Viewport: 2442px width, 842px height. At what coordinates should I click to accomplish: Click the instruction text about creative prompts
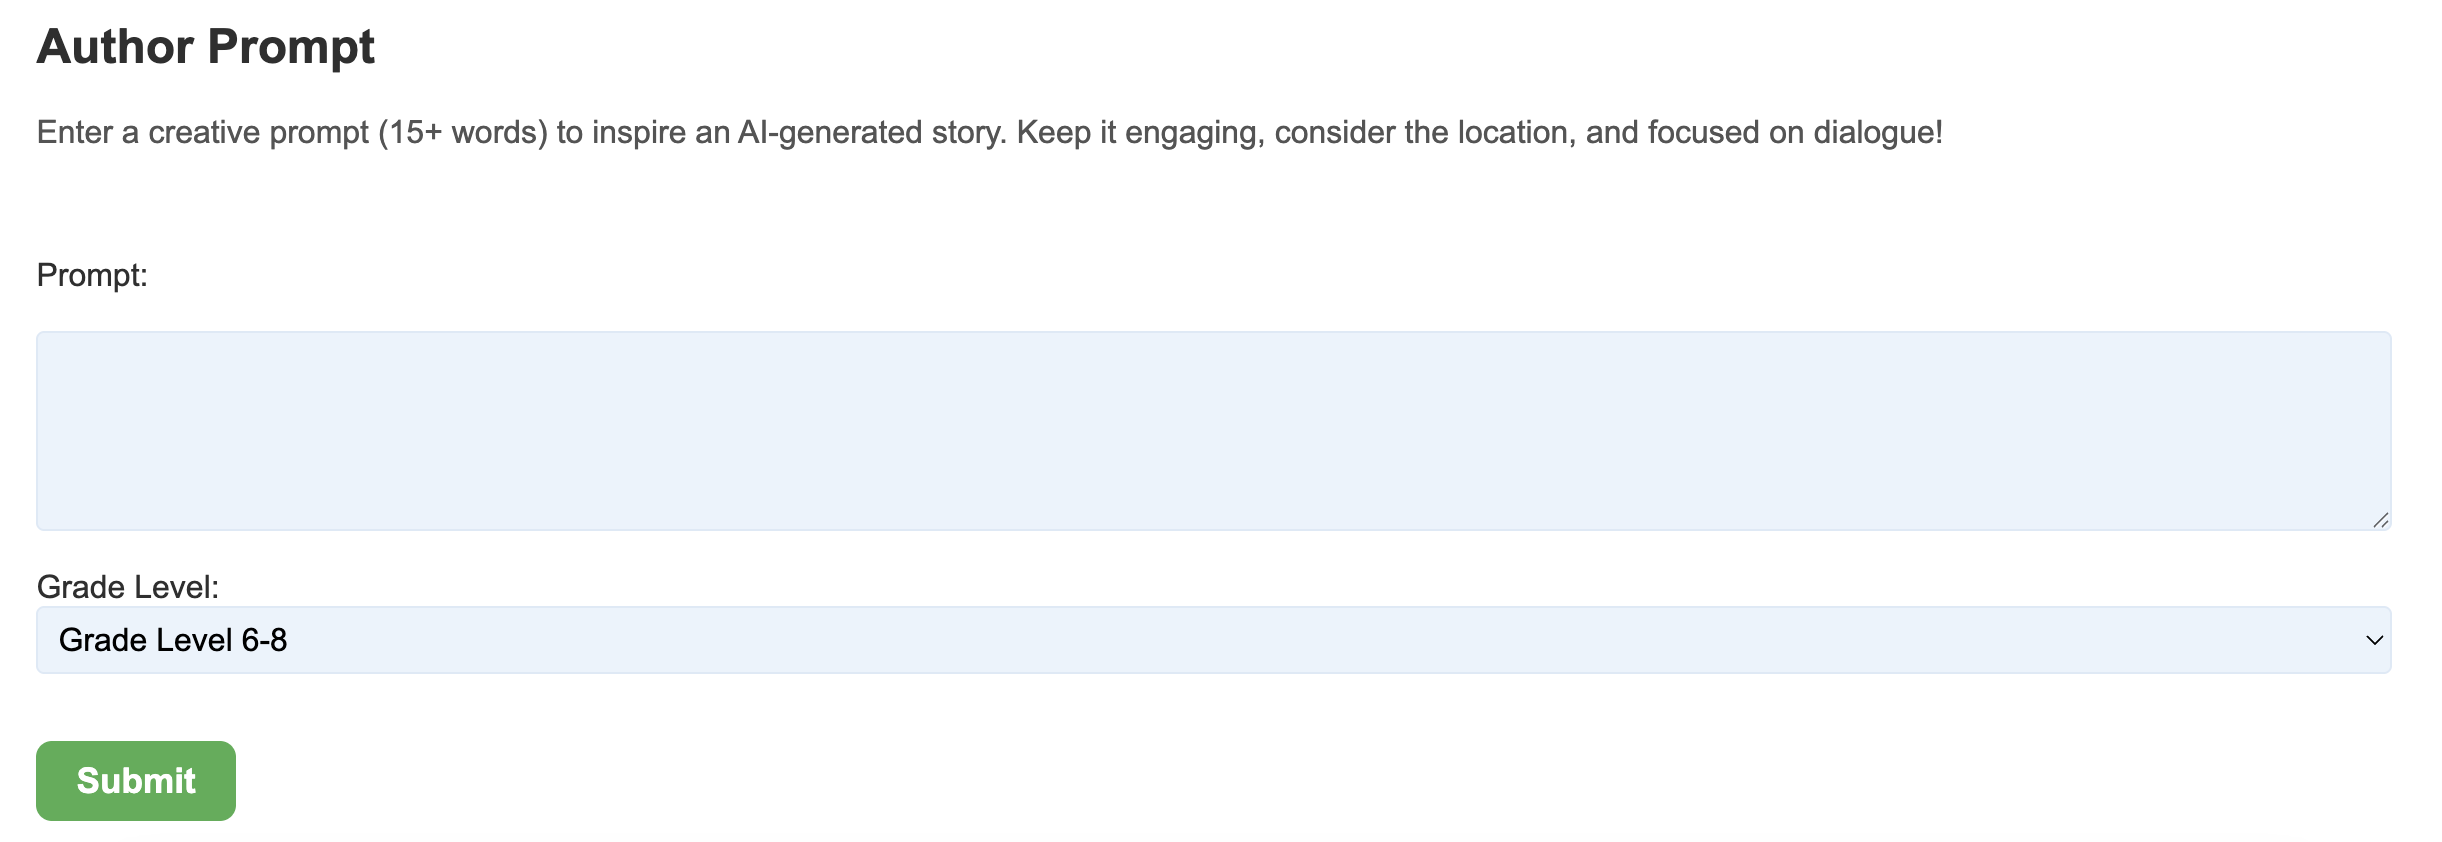point(989,132)
